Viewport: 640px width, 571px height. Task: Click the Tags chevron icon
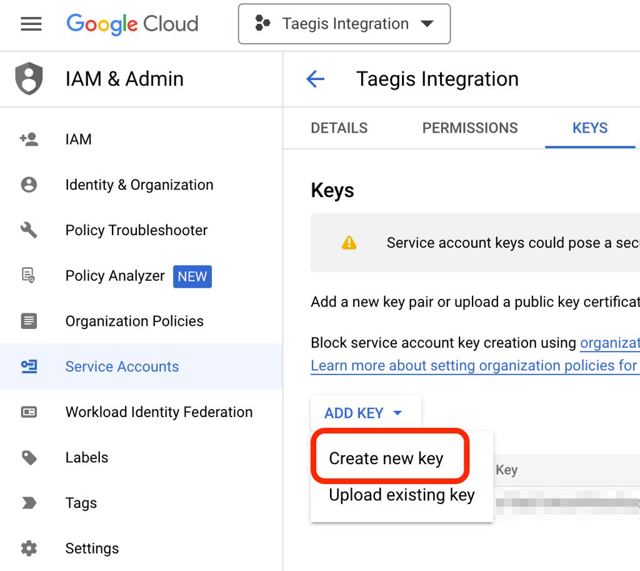click(x=29, y=503)
